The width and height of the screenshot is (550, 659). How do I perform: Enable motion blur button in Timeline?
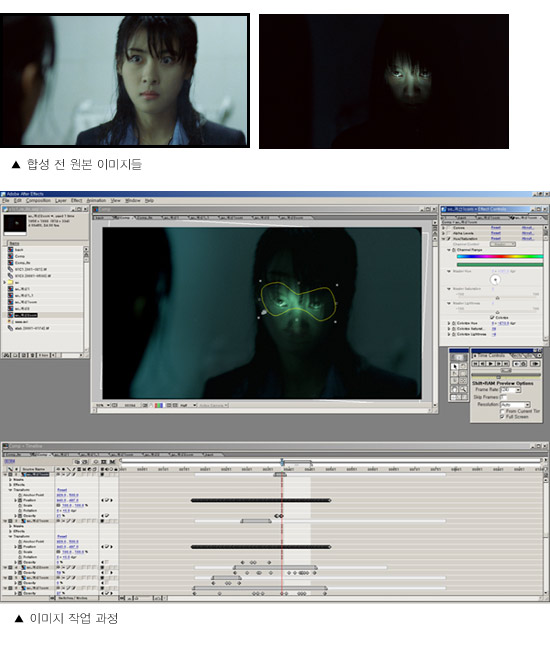click(112, 462)
